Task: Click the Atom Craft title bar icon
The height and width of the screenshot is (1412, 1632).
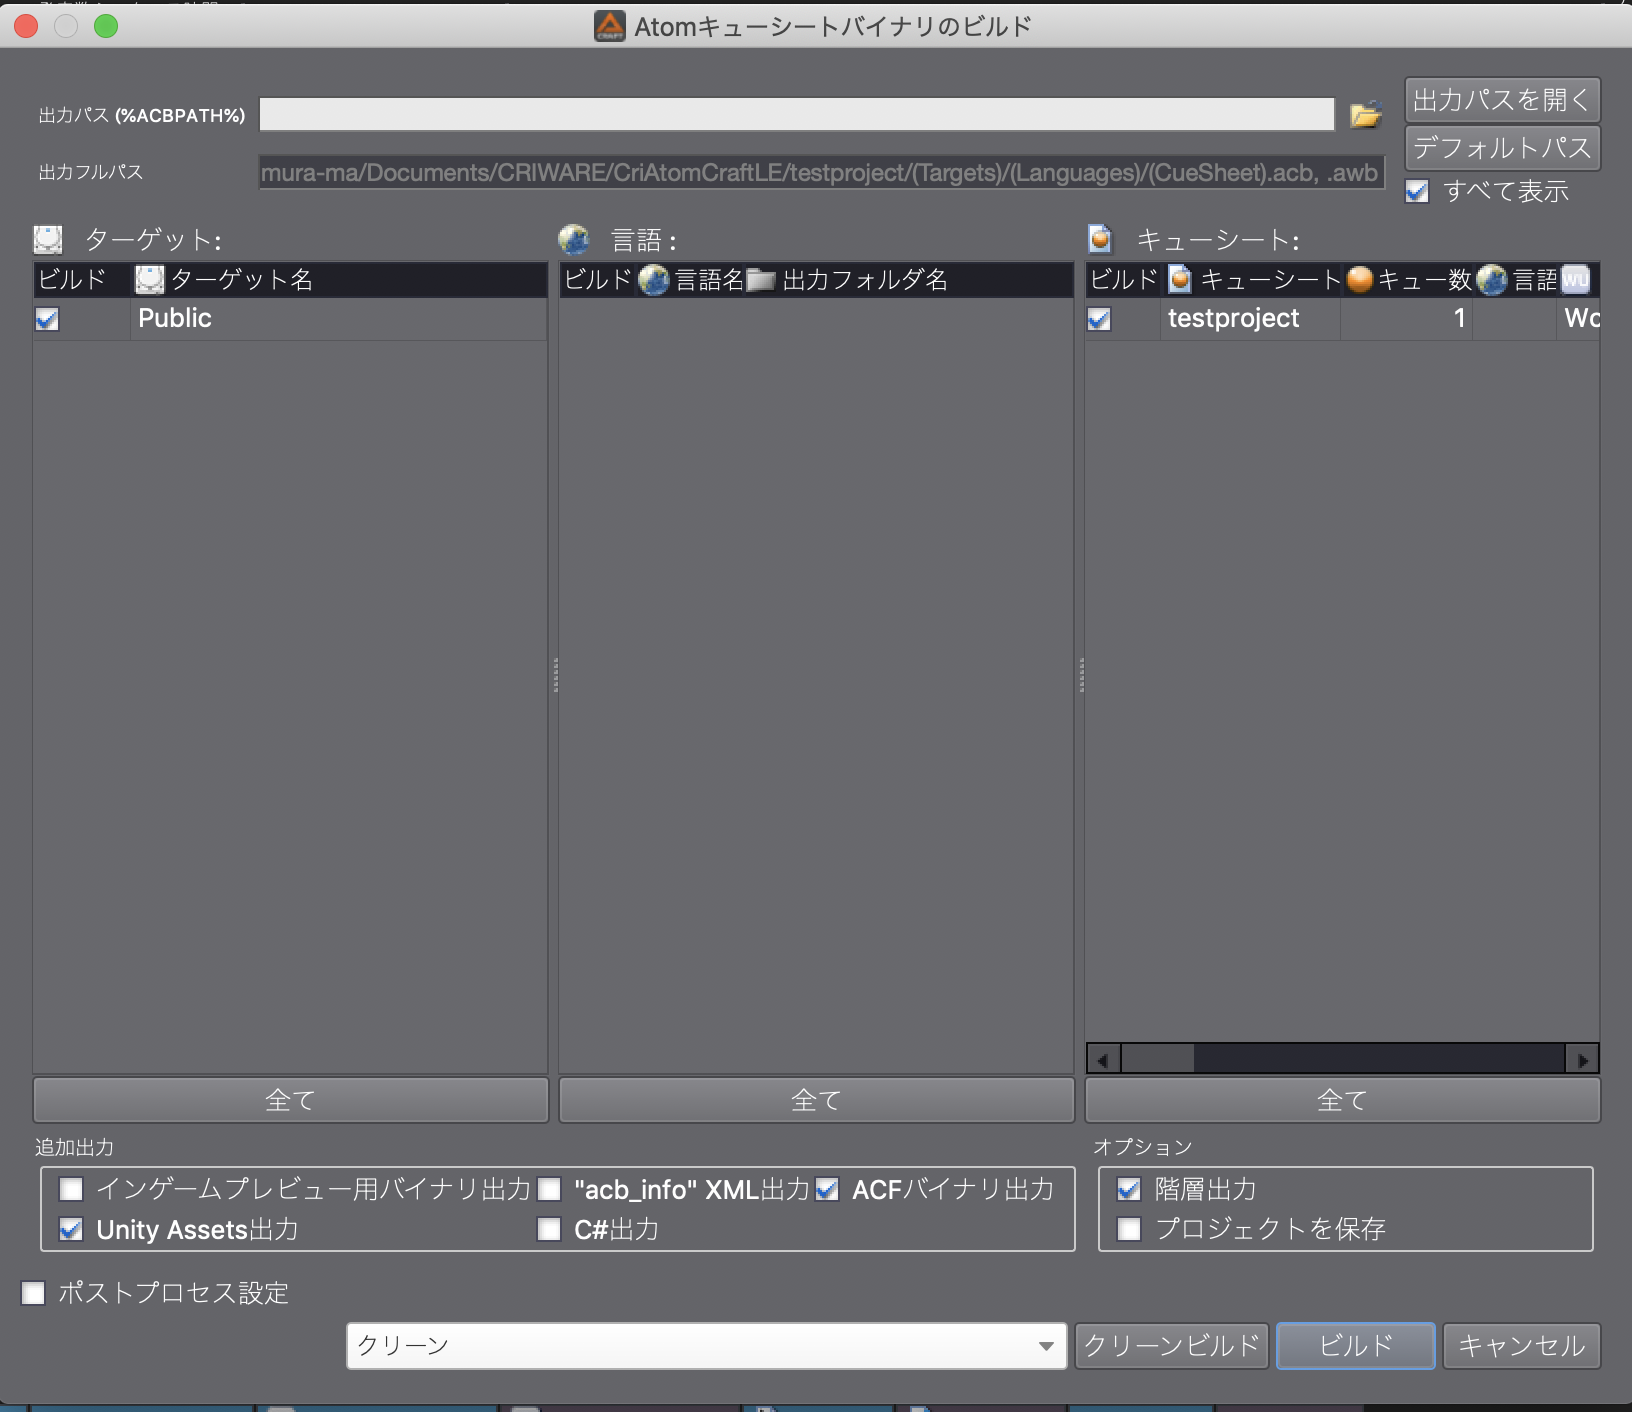Action: 609,26
